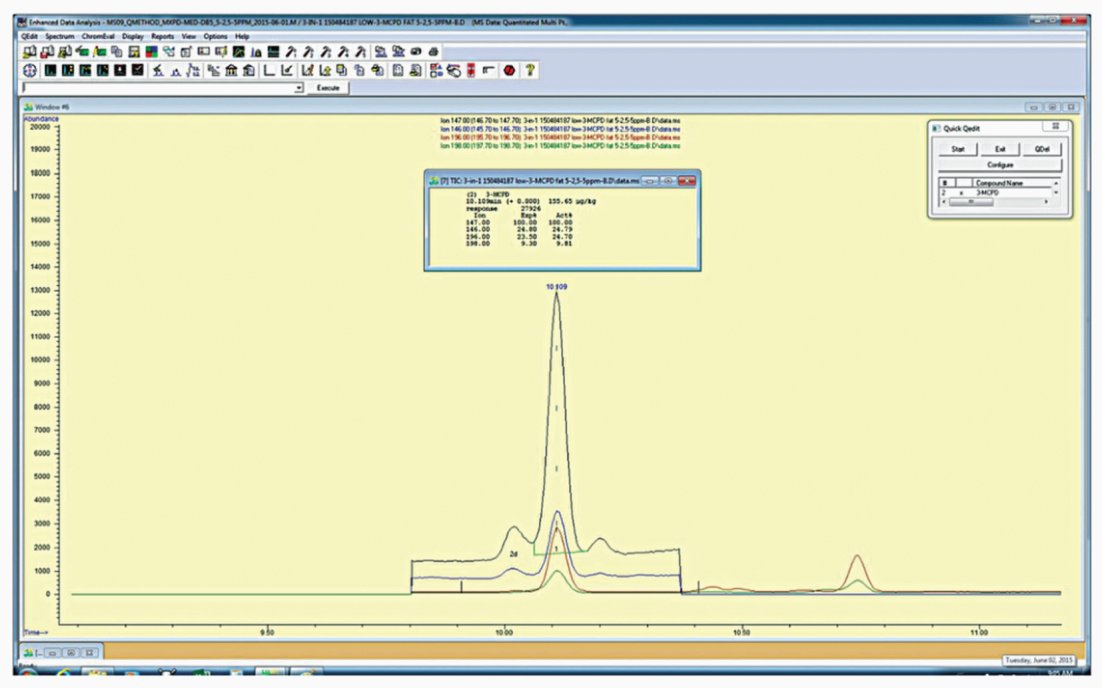Image resolution: width=1102 pixels, height=688 pixels.
Task: Click the black checkmark box icon
Action: click(138, 70)
